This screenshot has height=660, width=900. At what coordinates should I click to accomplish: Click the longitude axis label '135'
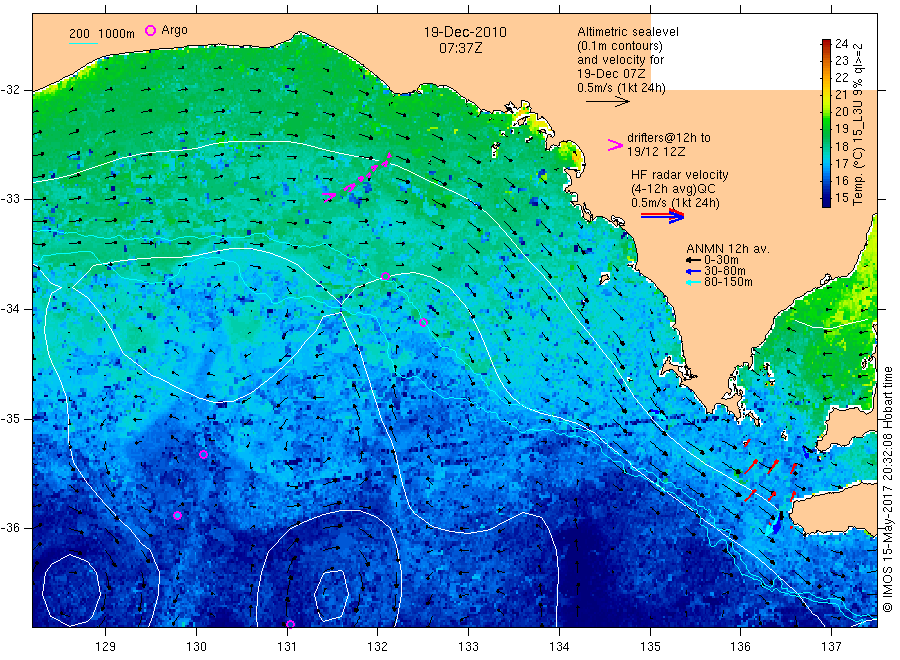[650, 647]
